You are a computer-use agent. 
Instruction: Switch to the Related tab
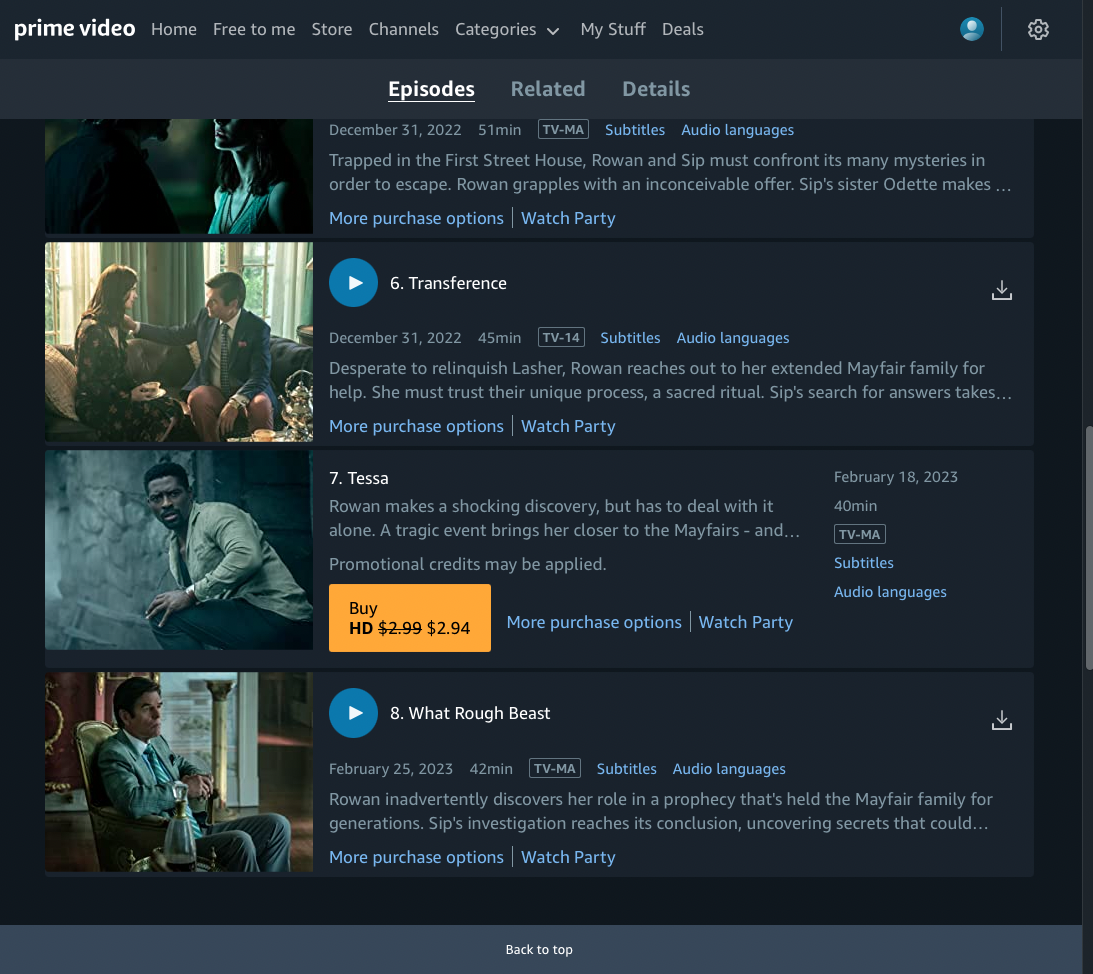click(x=547, y=89)
